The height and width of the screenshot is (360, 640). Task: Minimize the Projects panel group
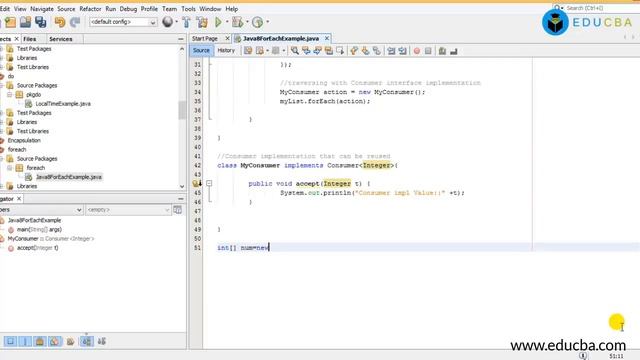181,39
